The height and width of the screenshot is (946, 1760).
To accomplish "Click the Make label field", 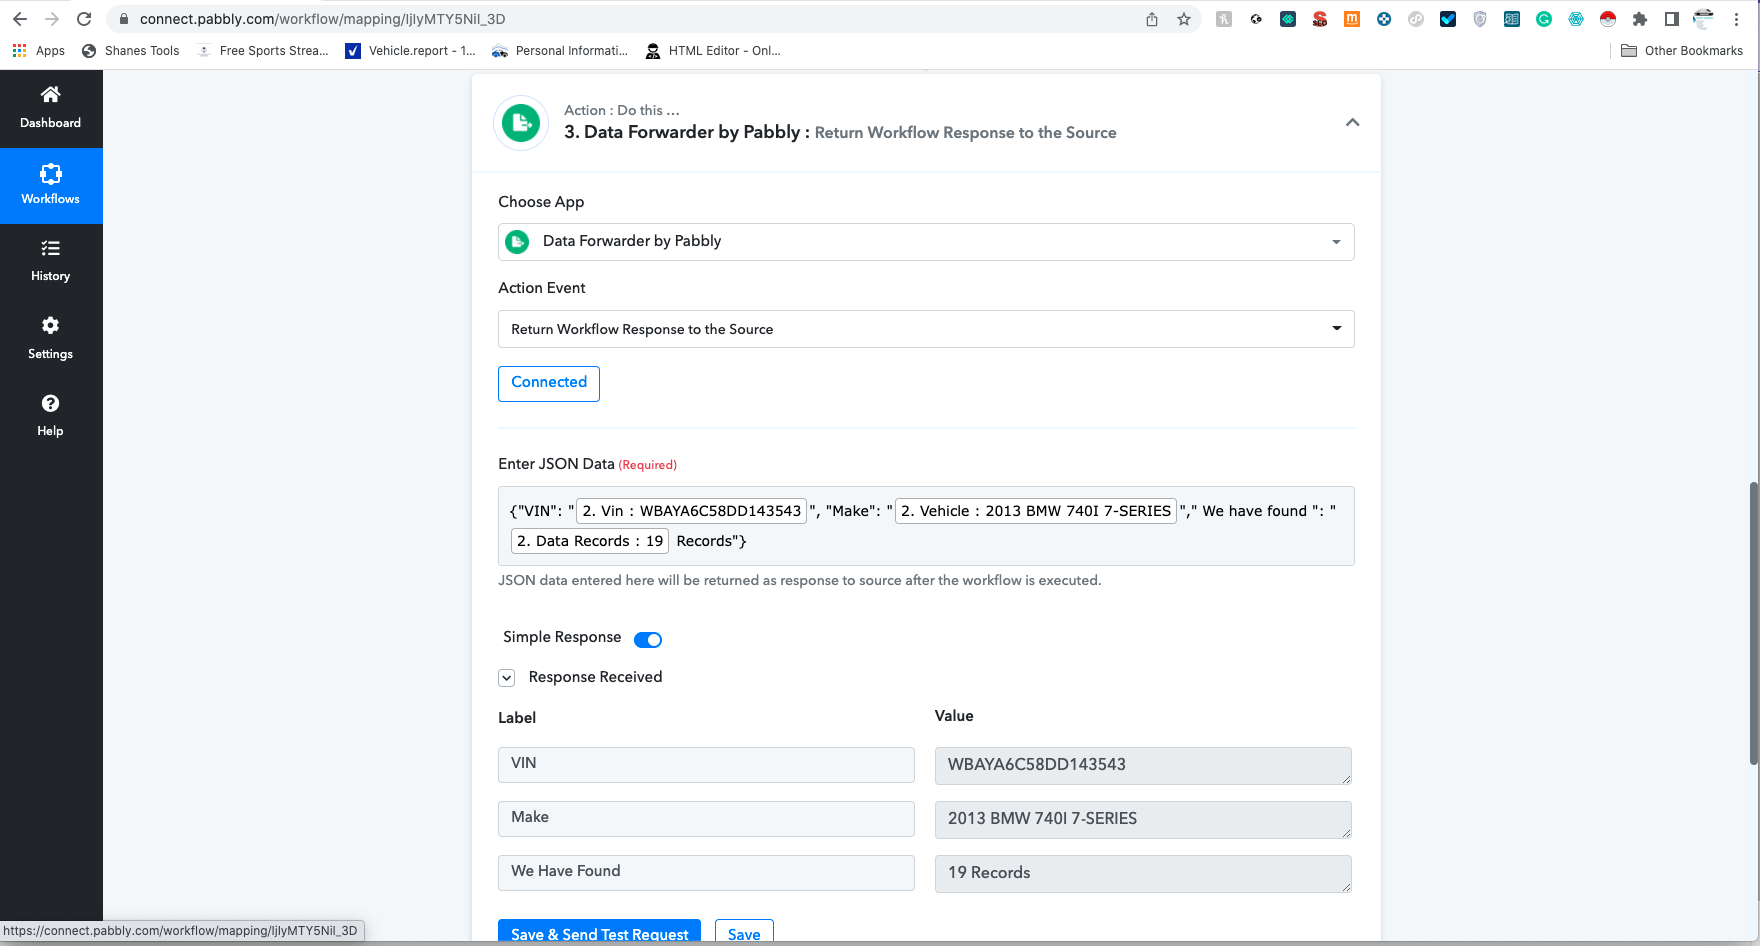I will point(706,819).
